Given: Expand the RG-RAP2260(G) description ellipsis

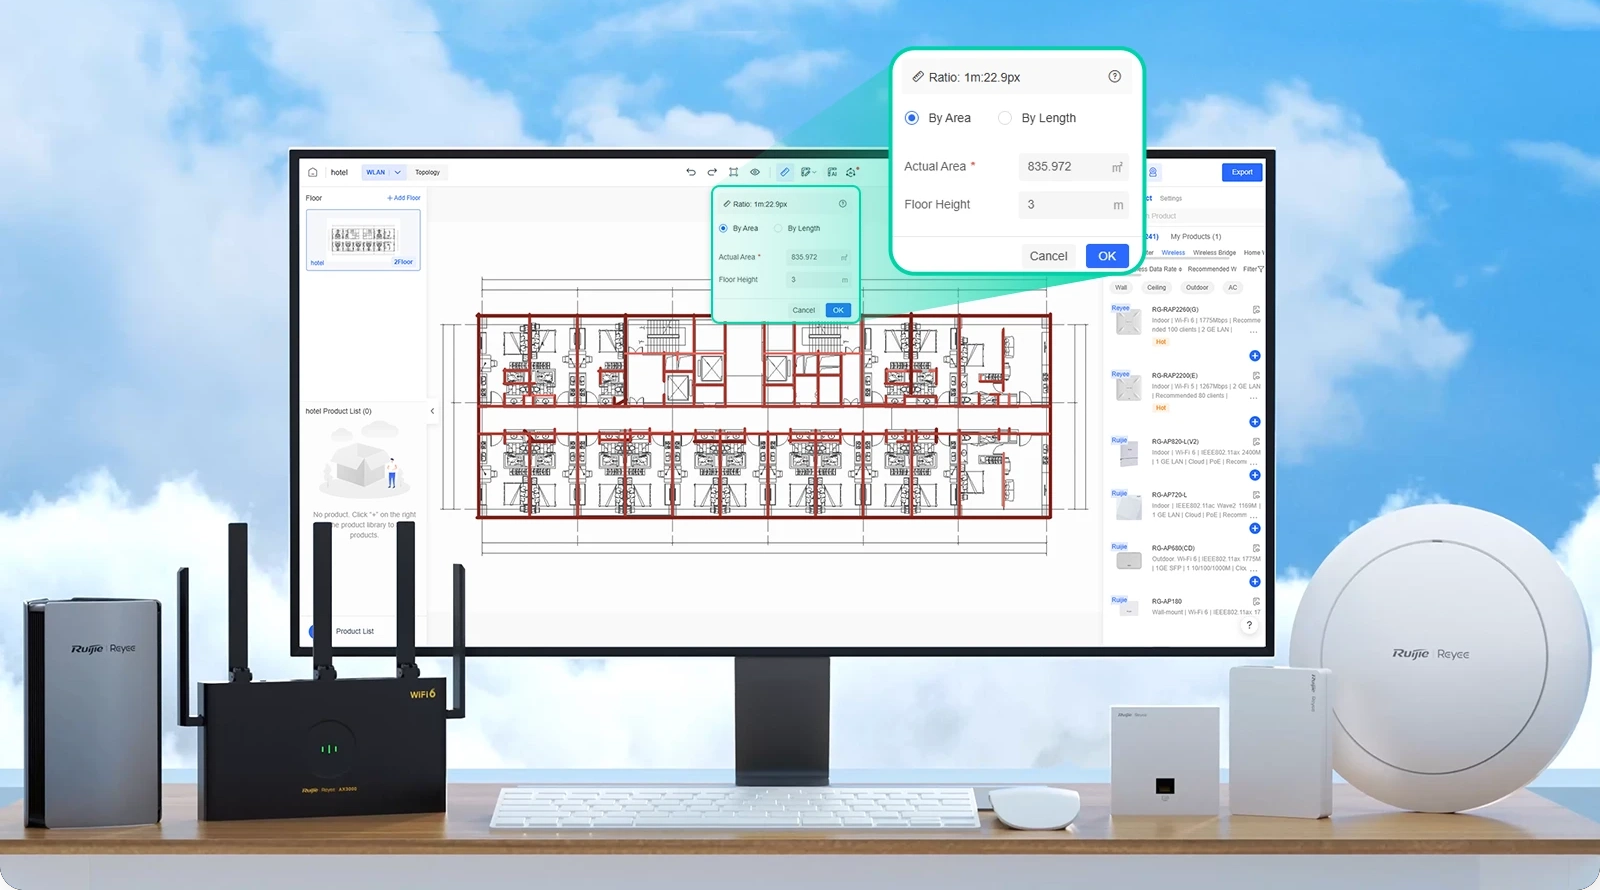Looking at the screenshot, I should pos(1254,330).
